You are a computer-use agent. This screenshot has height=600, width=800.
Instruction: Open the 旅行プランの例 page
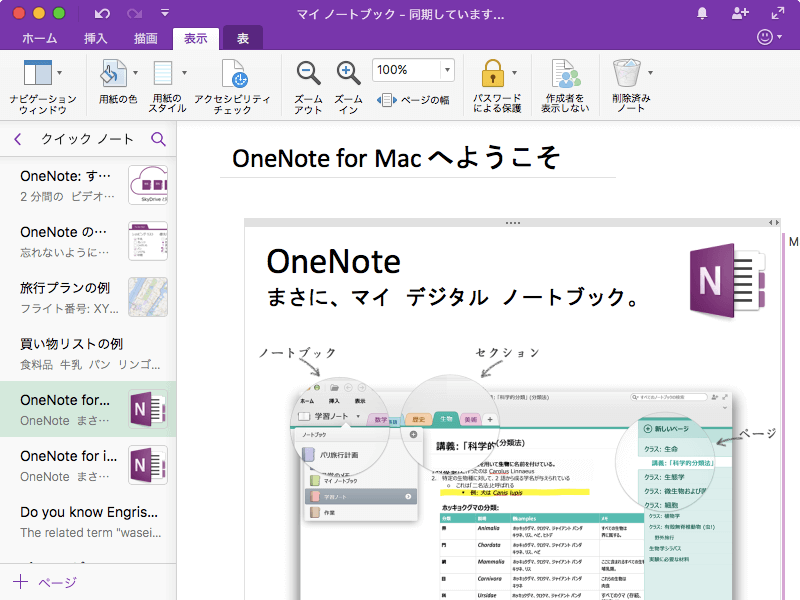[88, 297]
